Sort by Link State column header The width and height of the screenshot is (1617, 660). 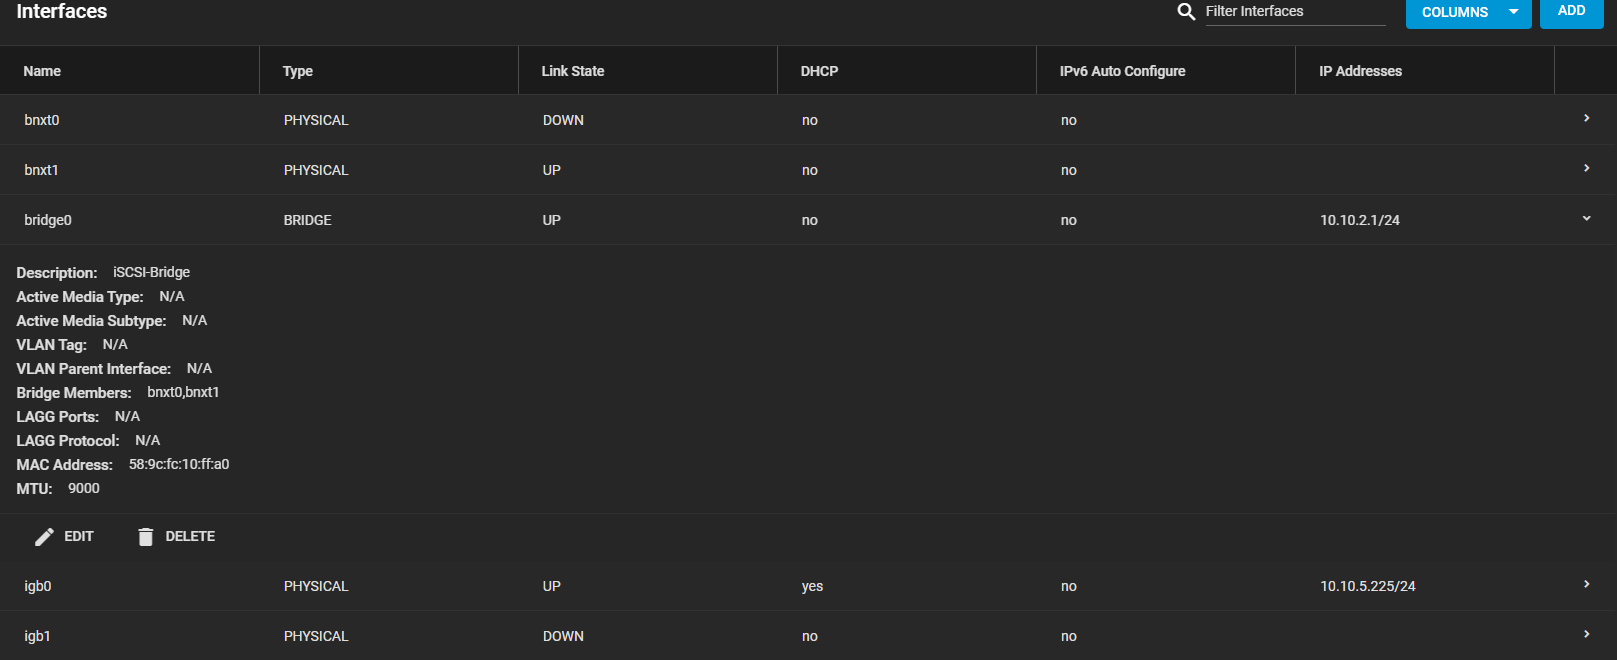coord(573,71)
